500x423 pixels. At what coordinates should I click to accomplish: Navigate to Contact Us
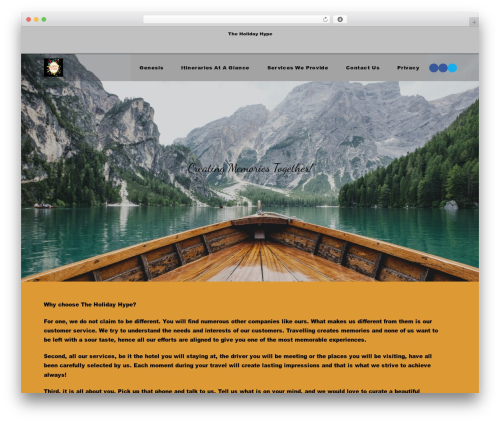click(x=363, y=68)
